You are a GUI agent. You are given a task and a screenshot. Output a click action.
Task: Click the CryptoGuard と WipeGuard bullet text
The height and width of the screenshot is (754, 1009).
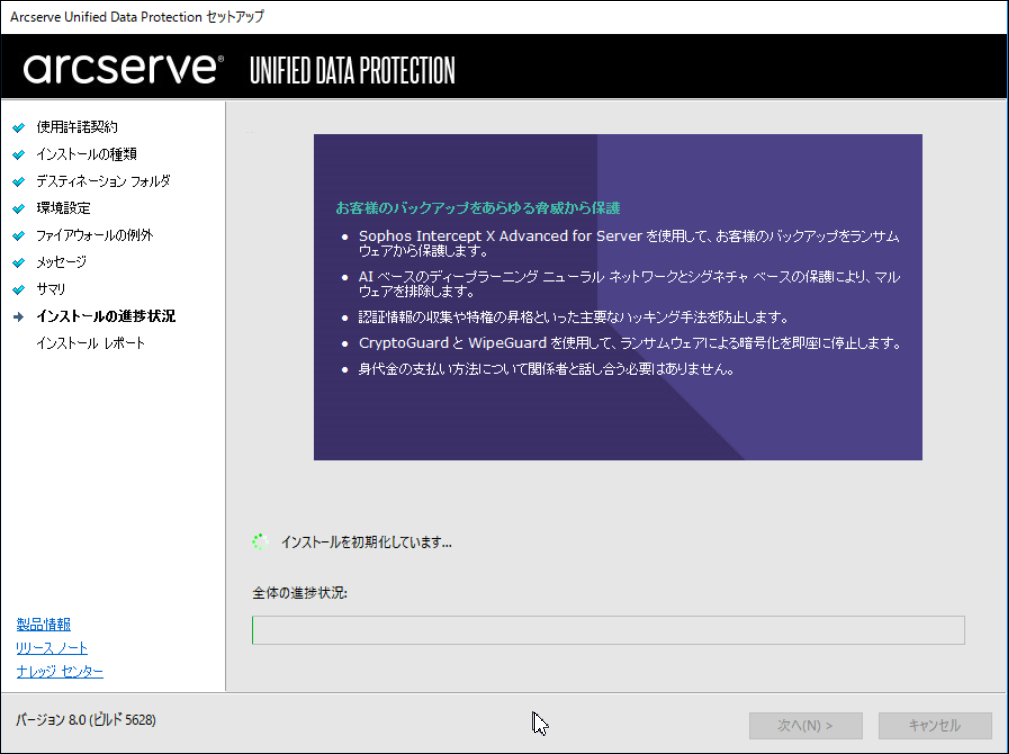[x=630, y=343]
